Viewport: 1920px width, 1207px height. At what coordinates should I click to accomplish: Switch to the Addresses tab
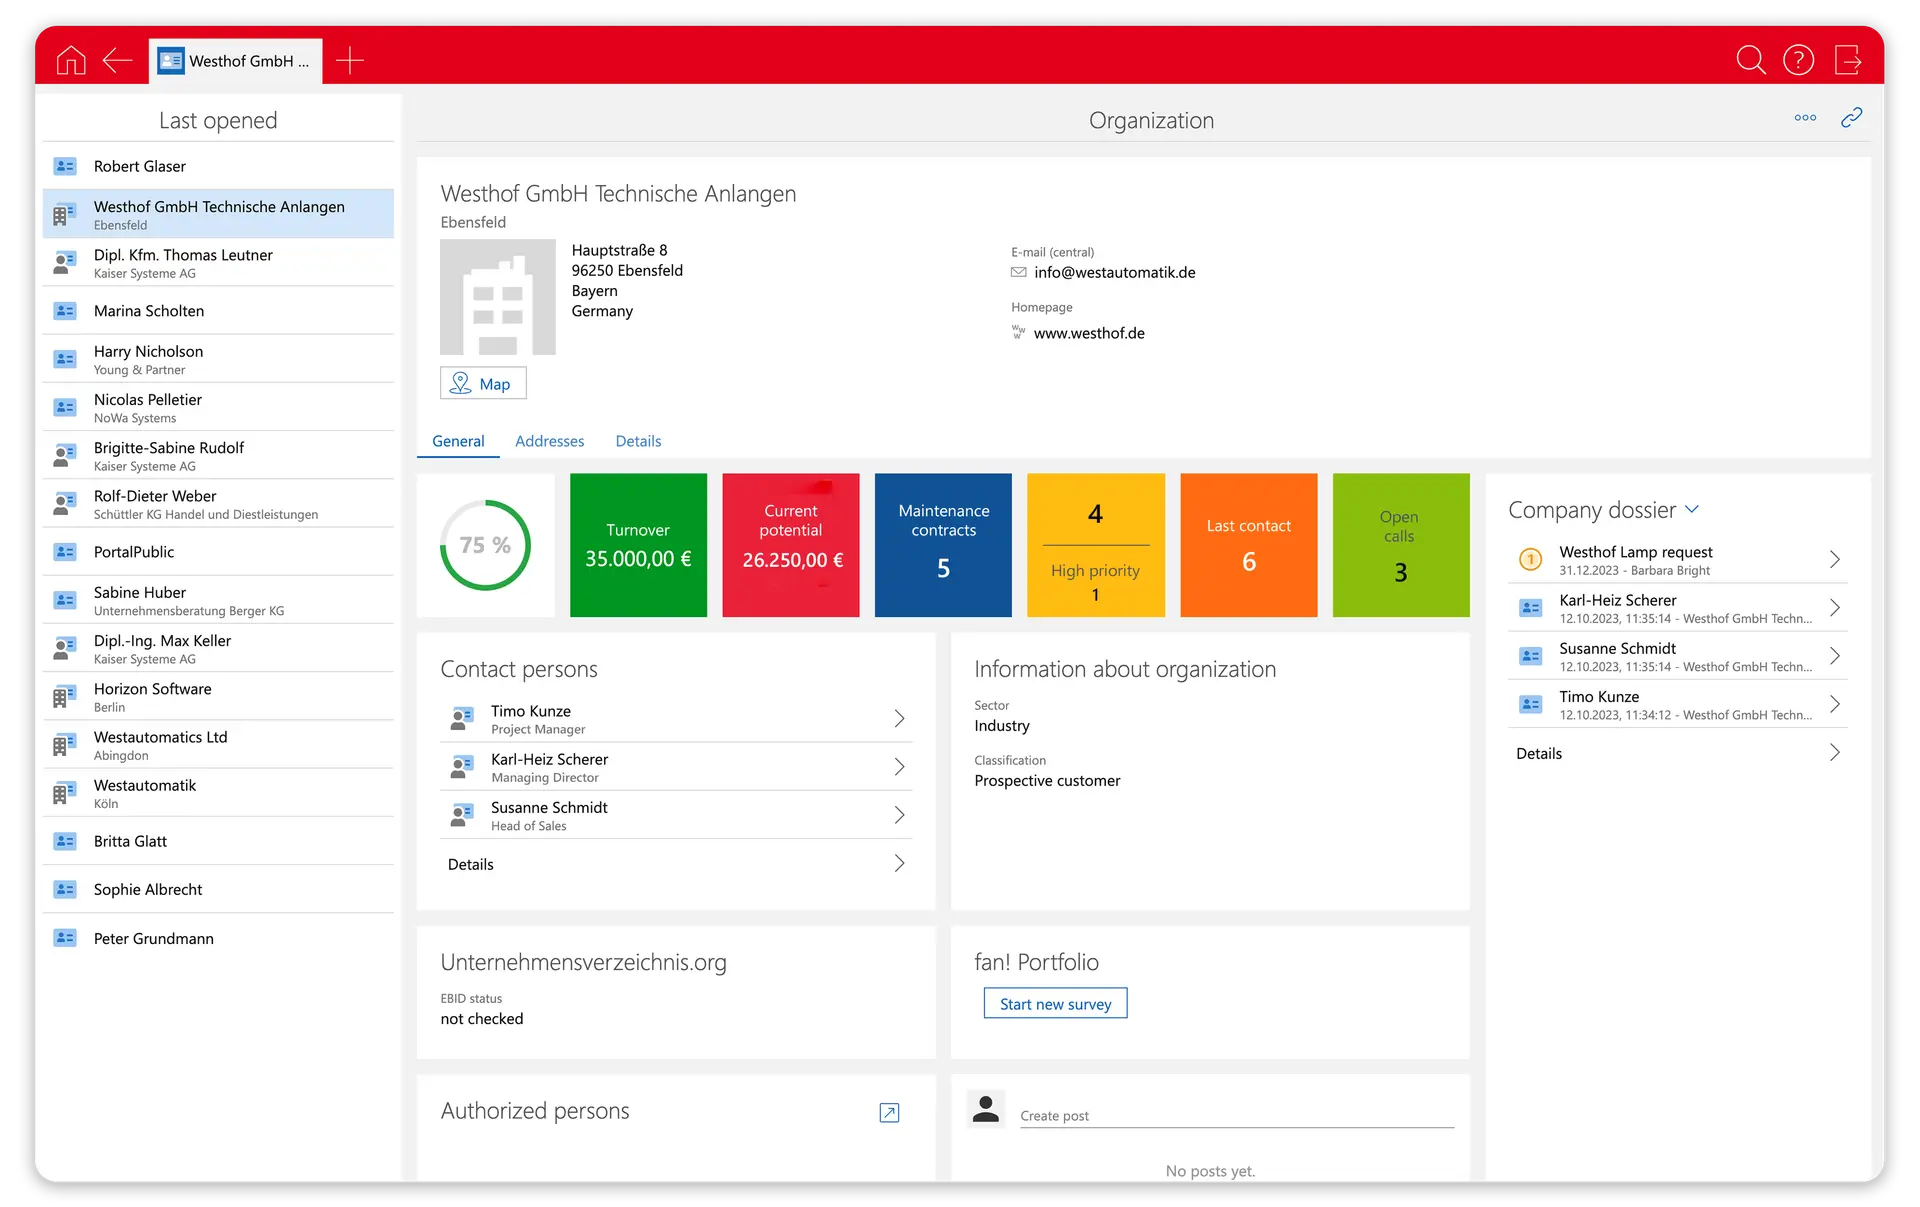pyautogui.click(x=549, y=441)
